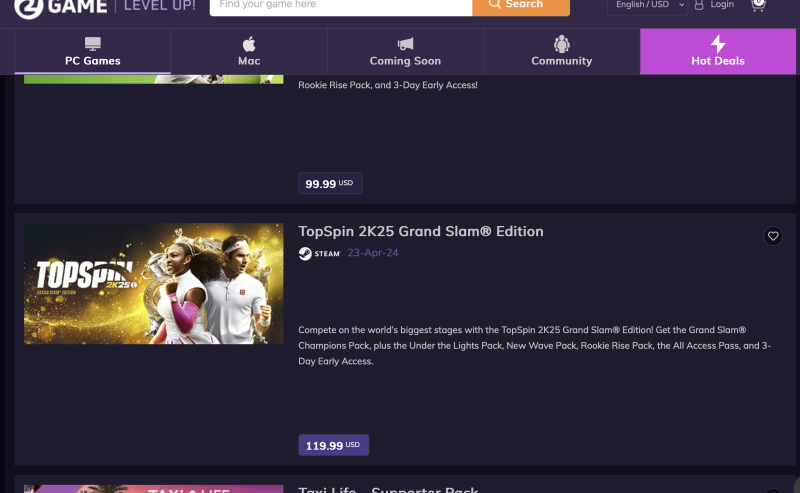The width and height of the screenshot is (800, 493).
Task: Click the Community people icon
Action: (562, 44)
